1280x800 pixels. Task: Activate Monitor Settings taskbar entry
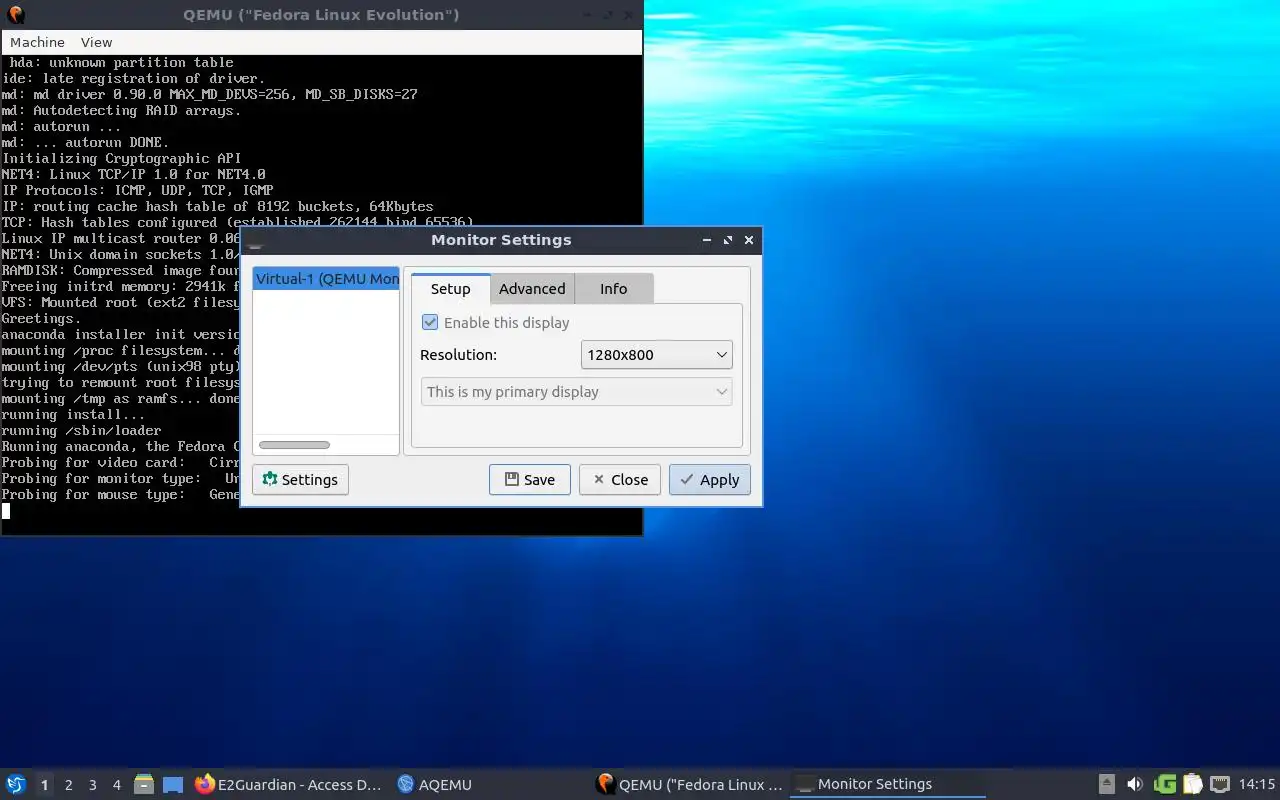click(x=887, y=785)
